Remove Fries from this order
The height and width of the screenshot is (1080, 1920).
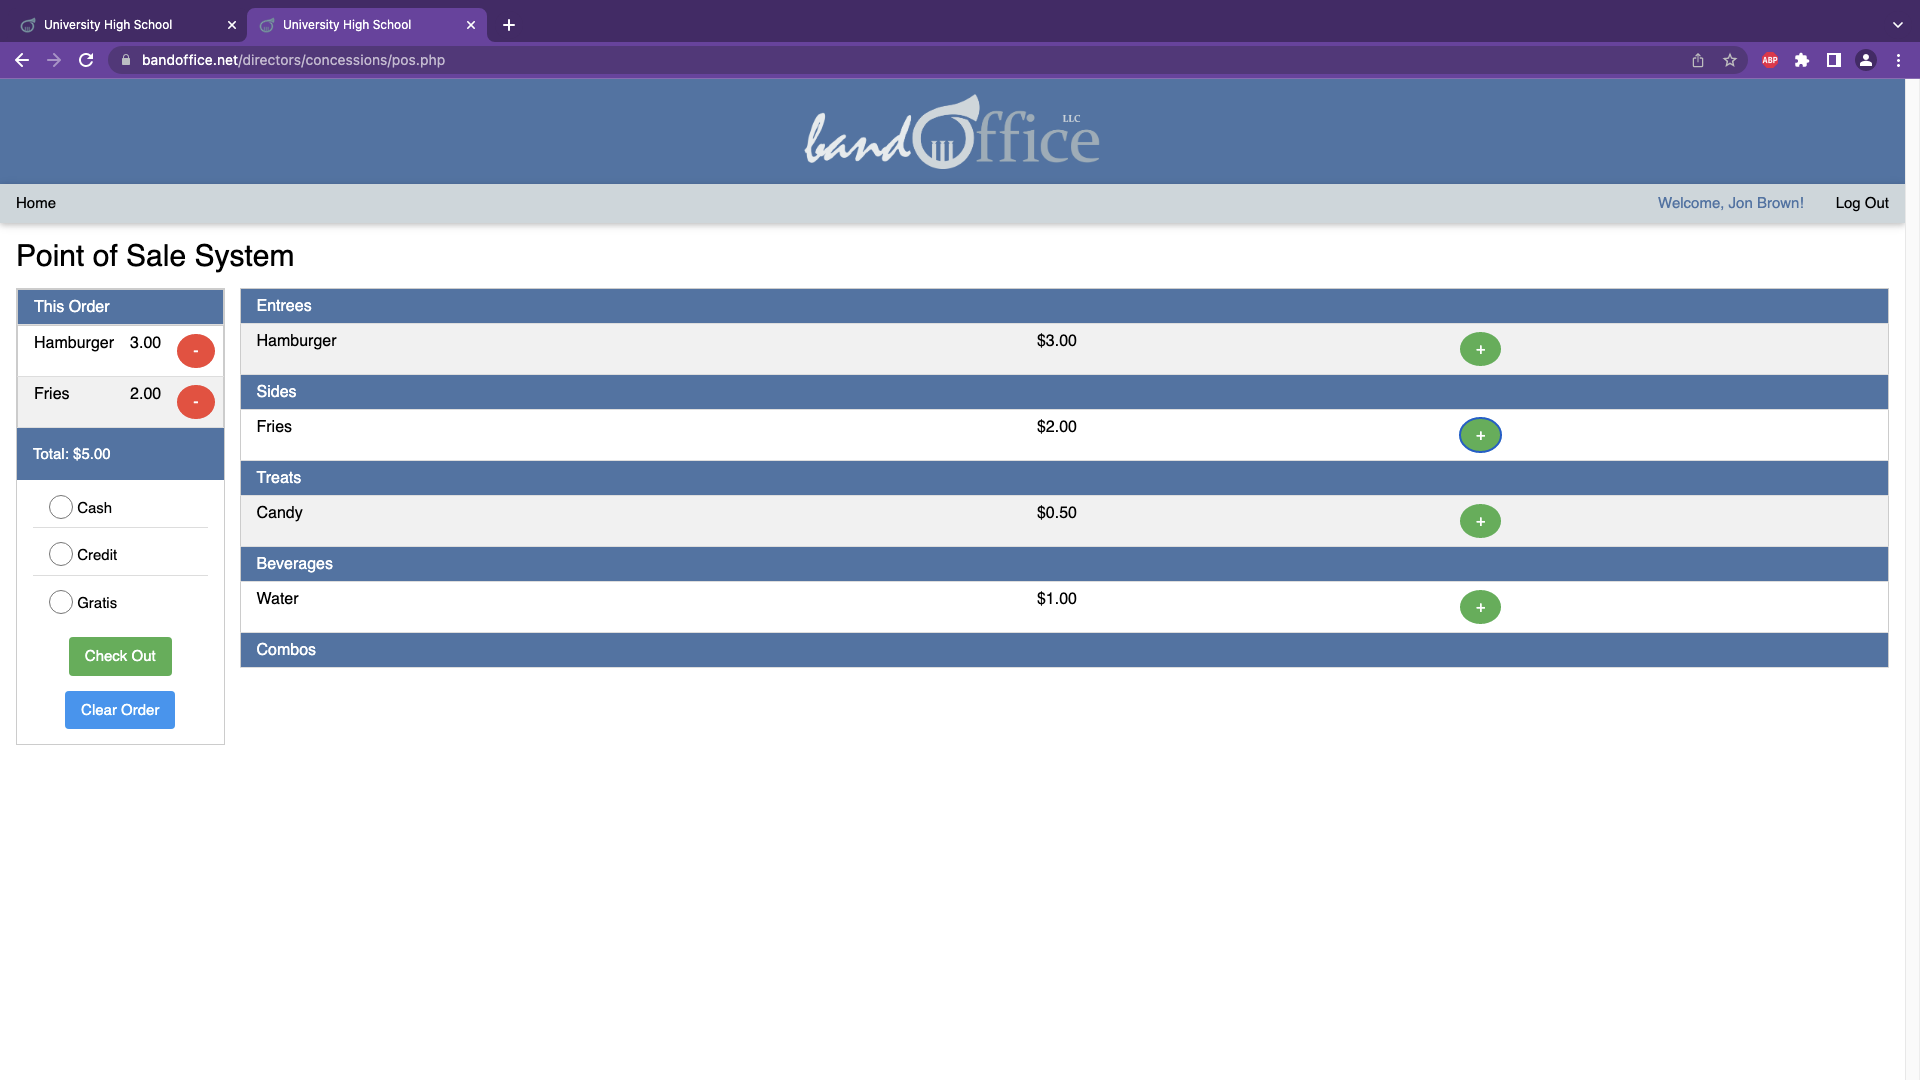(196, 402)
